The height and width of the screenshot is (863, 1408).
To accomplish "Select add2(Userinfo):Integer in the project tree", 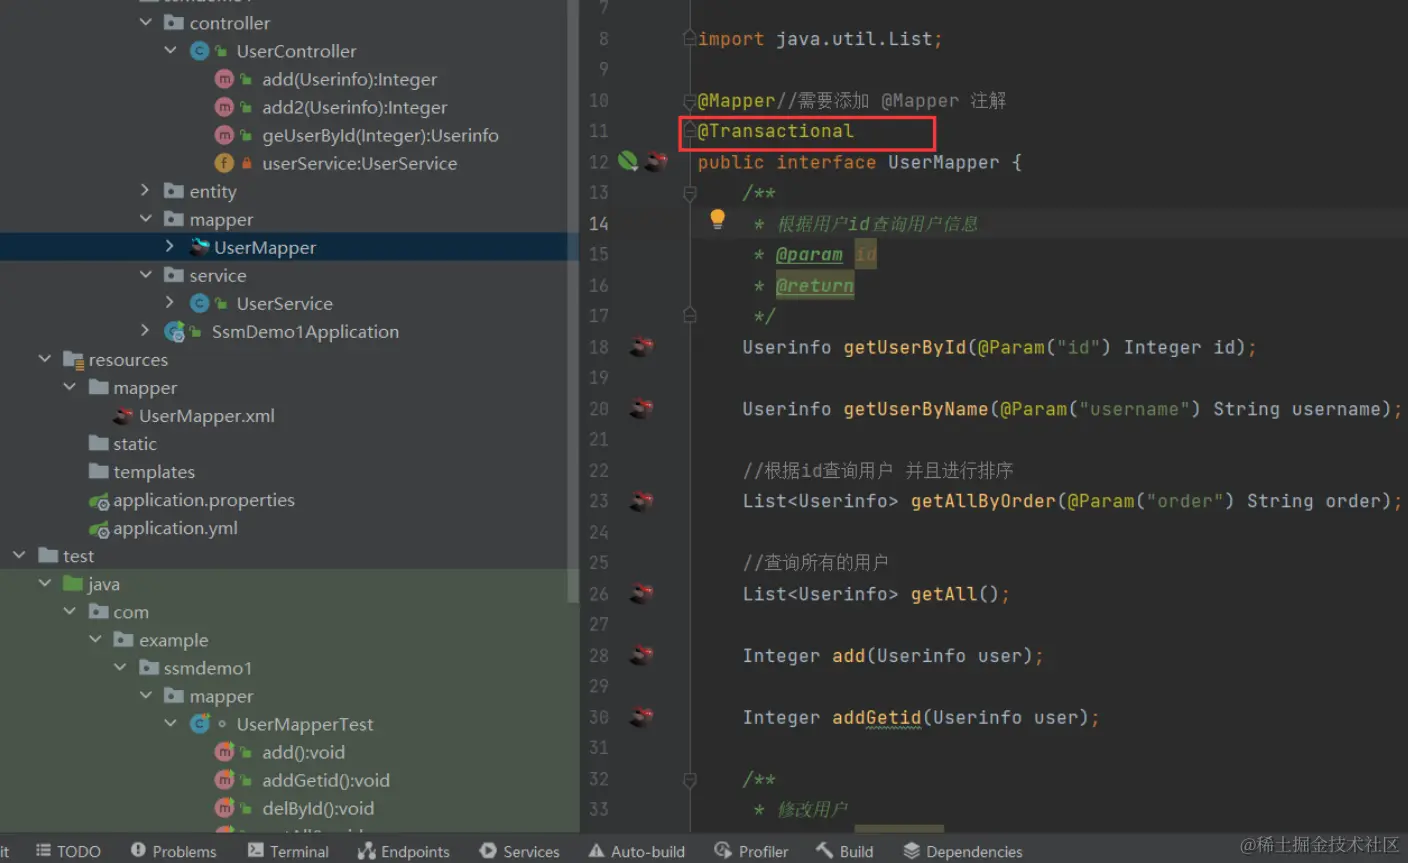I will 355,107.
